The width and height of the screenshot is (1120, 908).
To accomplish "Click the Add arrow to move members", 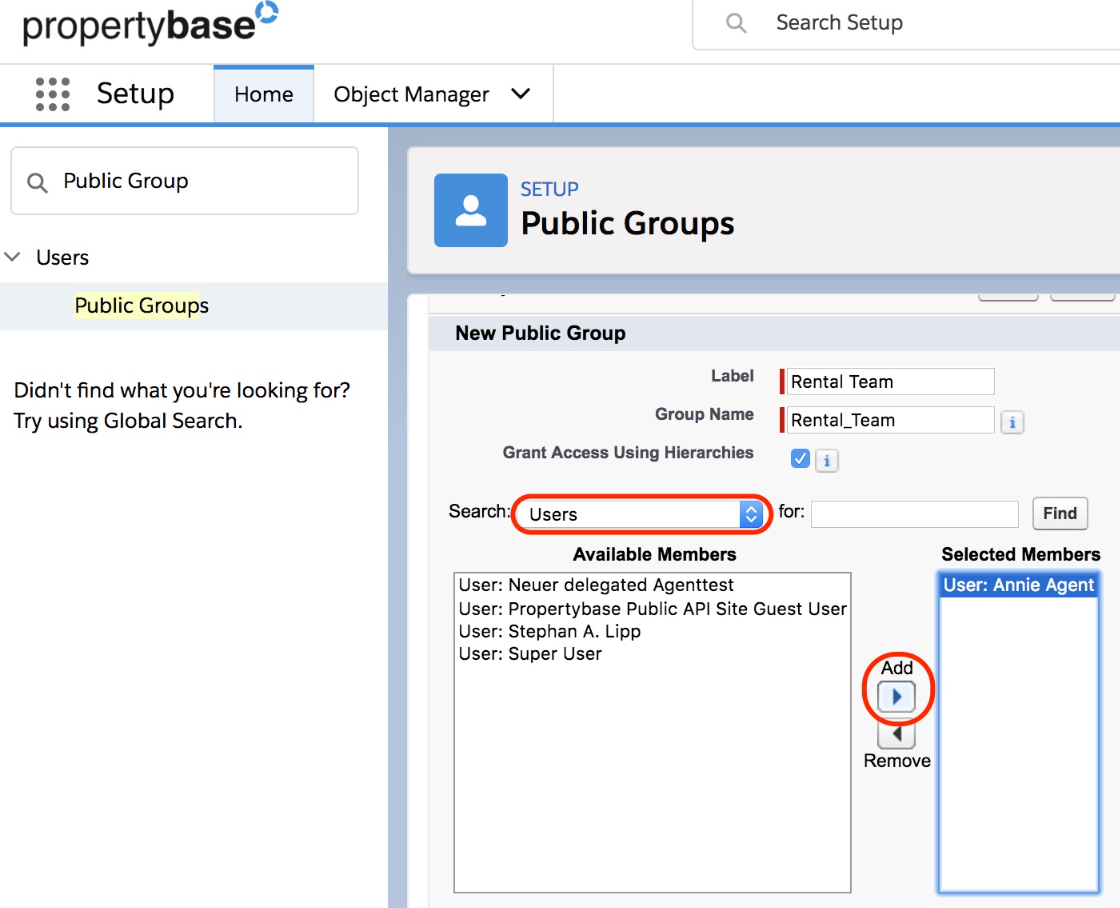I will point(897,696).
